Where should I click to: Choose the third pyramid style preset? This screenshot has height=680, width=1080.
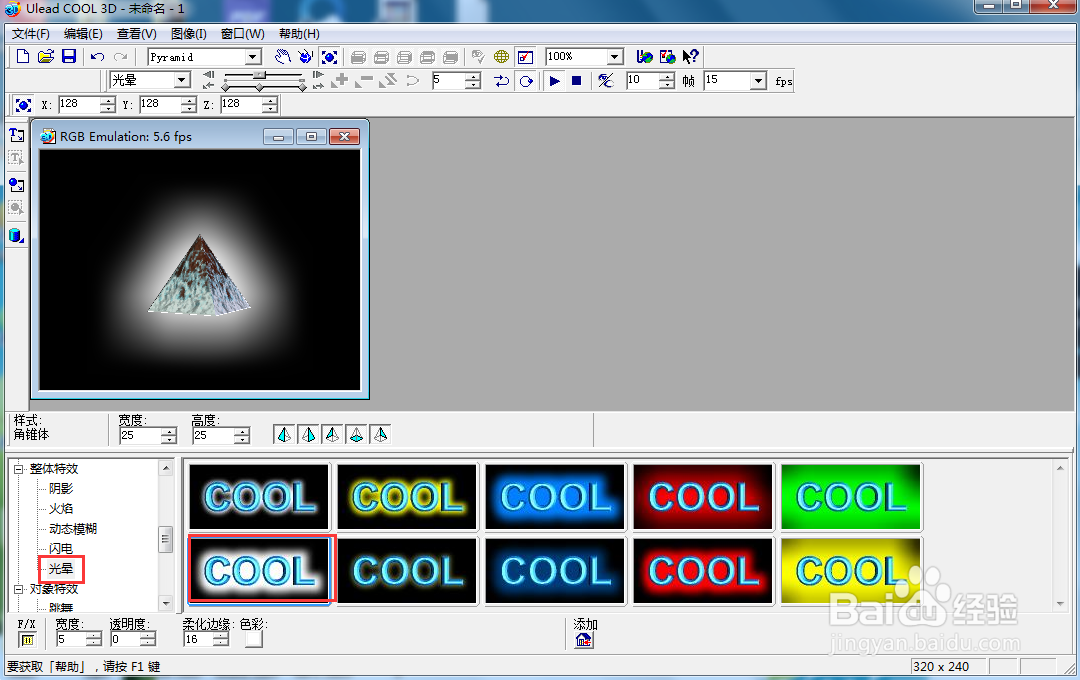(332, 435)
